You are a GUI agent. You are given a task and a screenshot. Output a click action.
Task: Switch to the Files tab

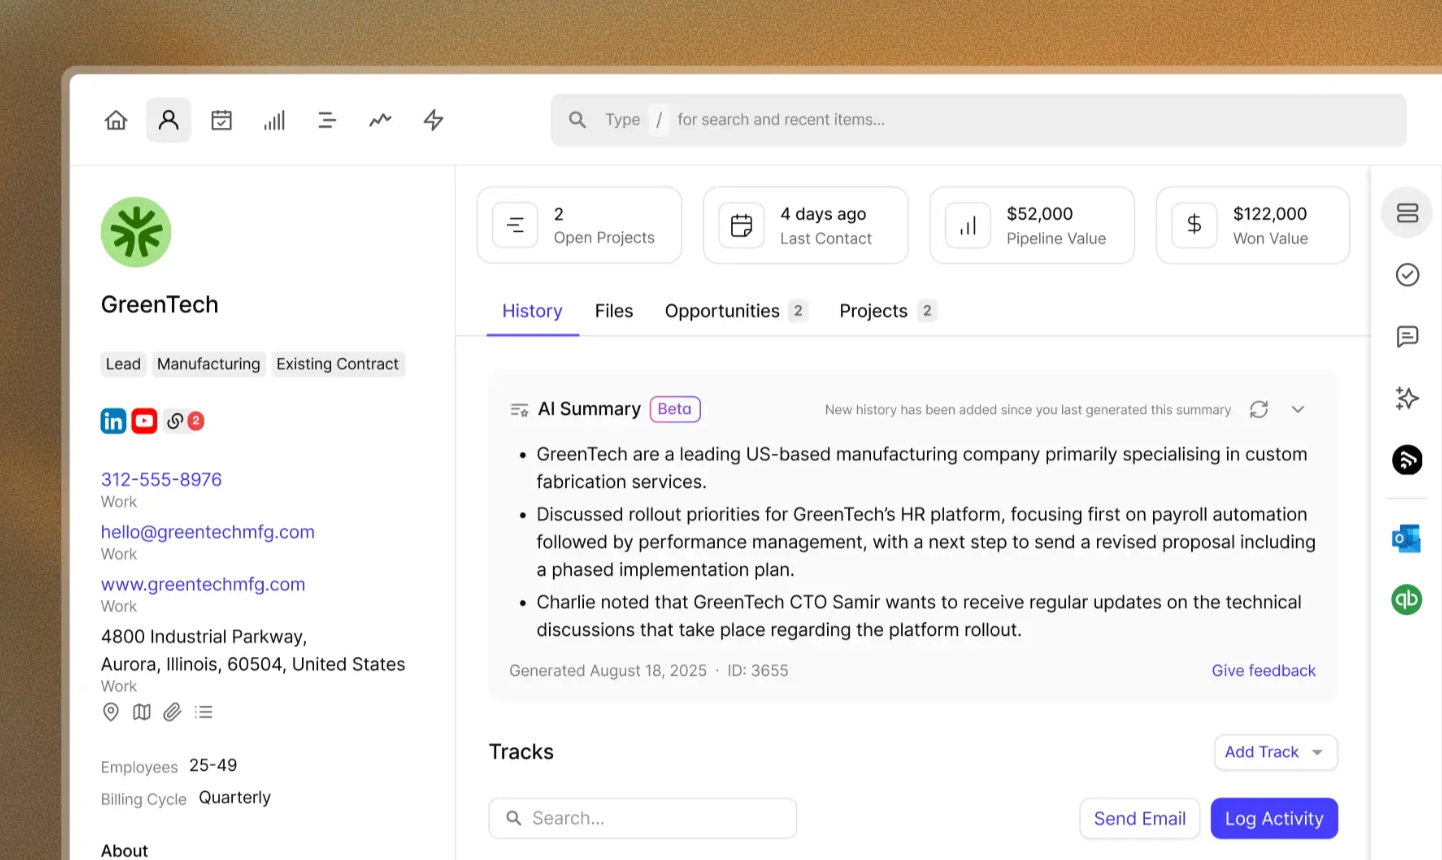click(614, 311)
